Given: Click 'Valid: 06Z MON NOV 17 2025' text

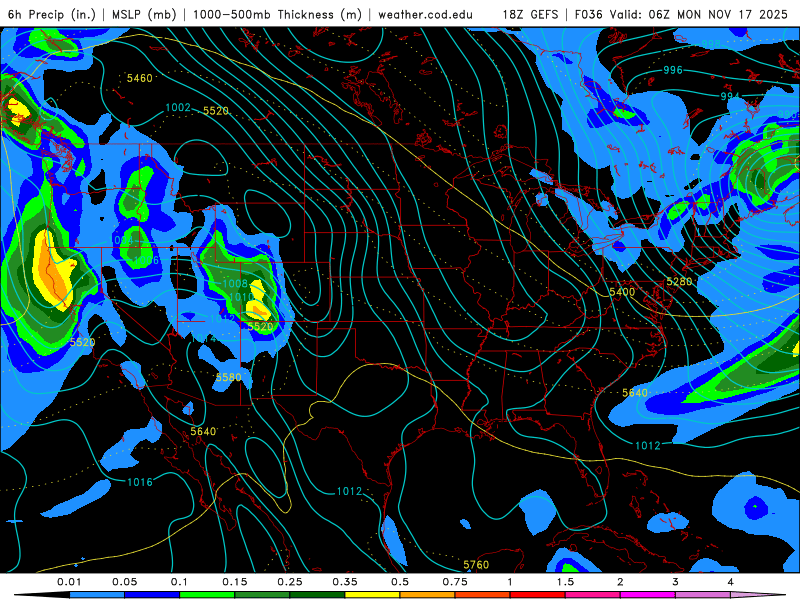Looking at the screenshot, I should [x=698, y=14].
